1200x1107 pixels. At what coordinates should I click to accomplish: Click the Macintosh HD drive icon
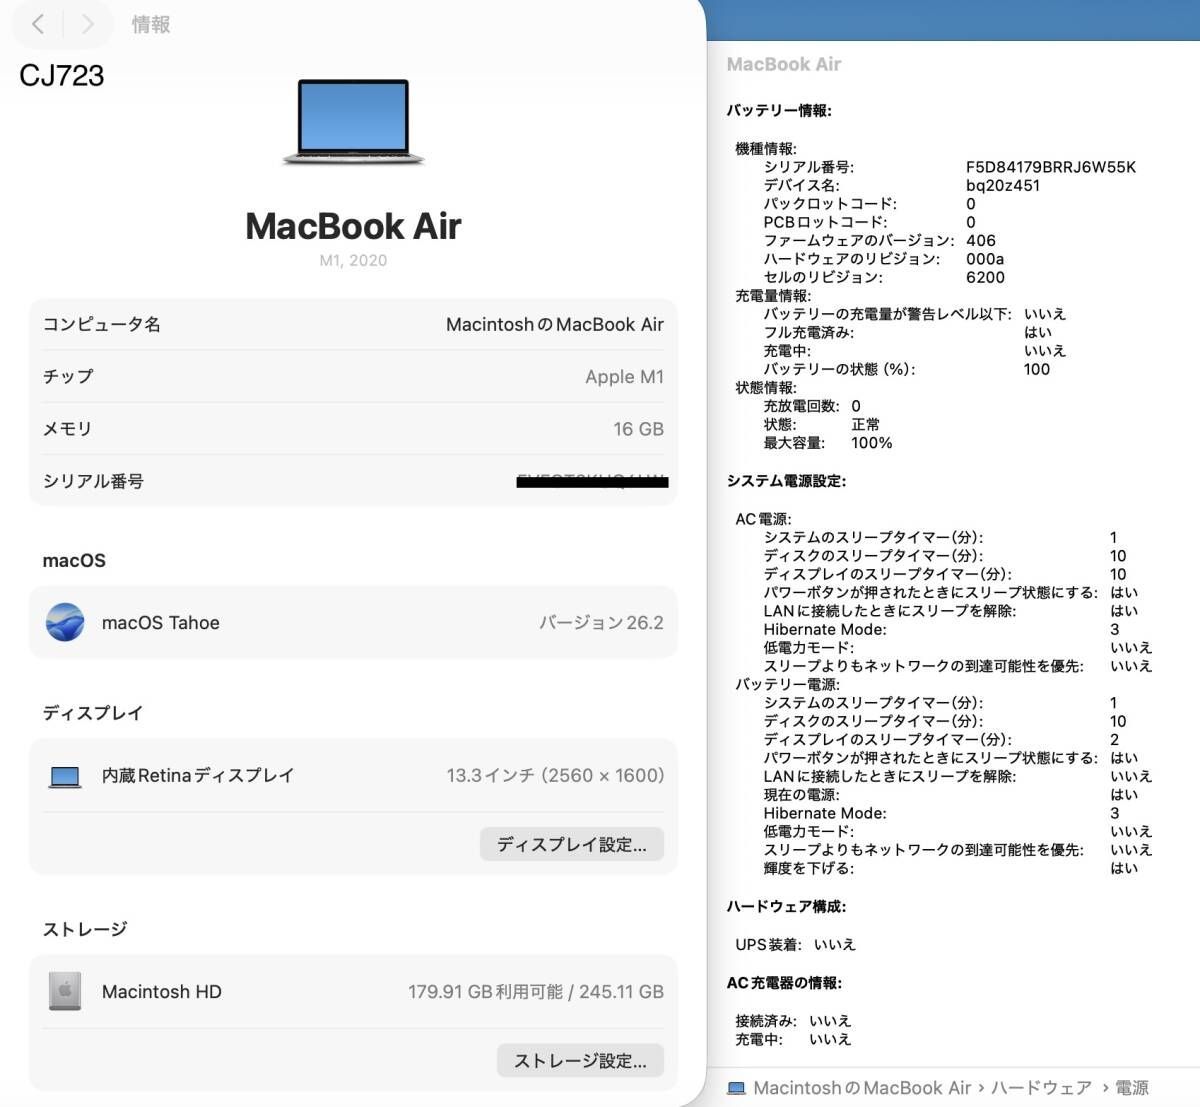click(65, 991)
